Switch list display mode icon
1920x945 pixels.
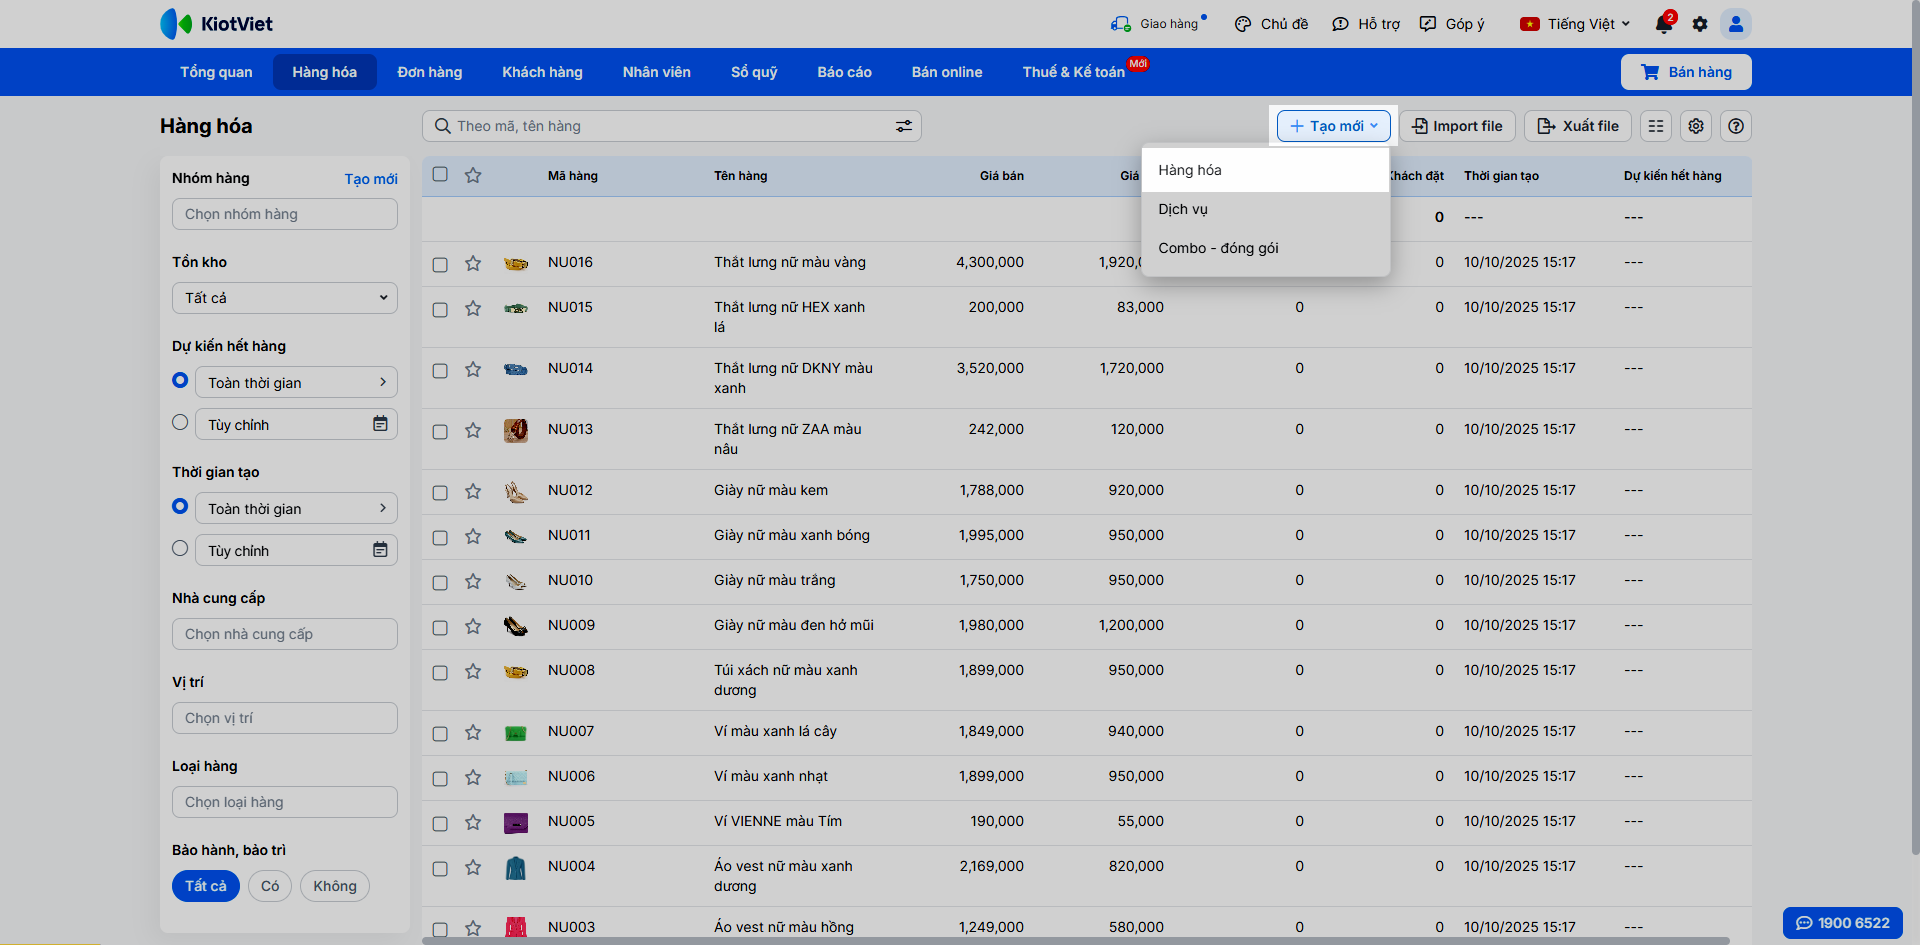(x=1656, y=126)
